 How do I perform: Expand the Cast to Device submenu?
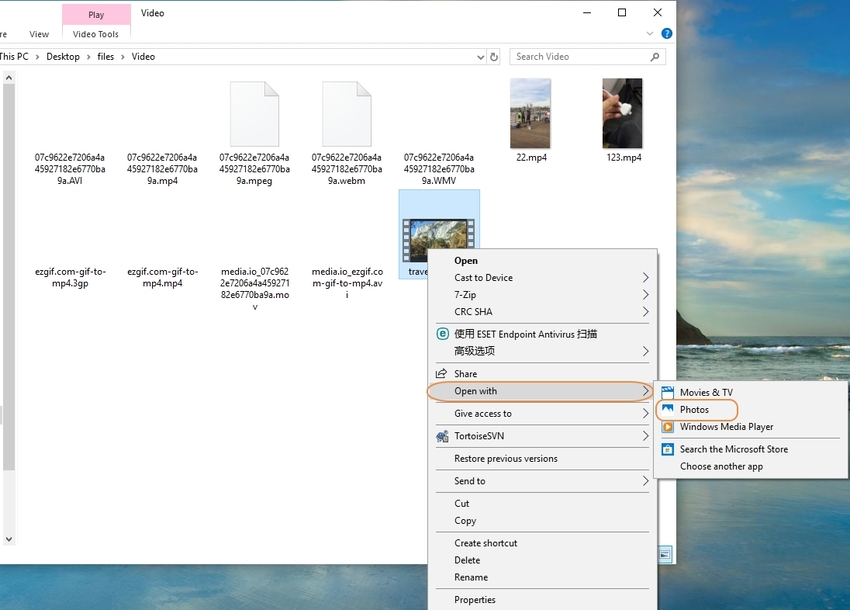click(645, 278)
